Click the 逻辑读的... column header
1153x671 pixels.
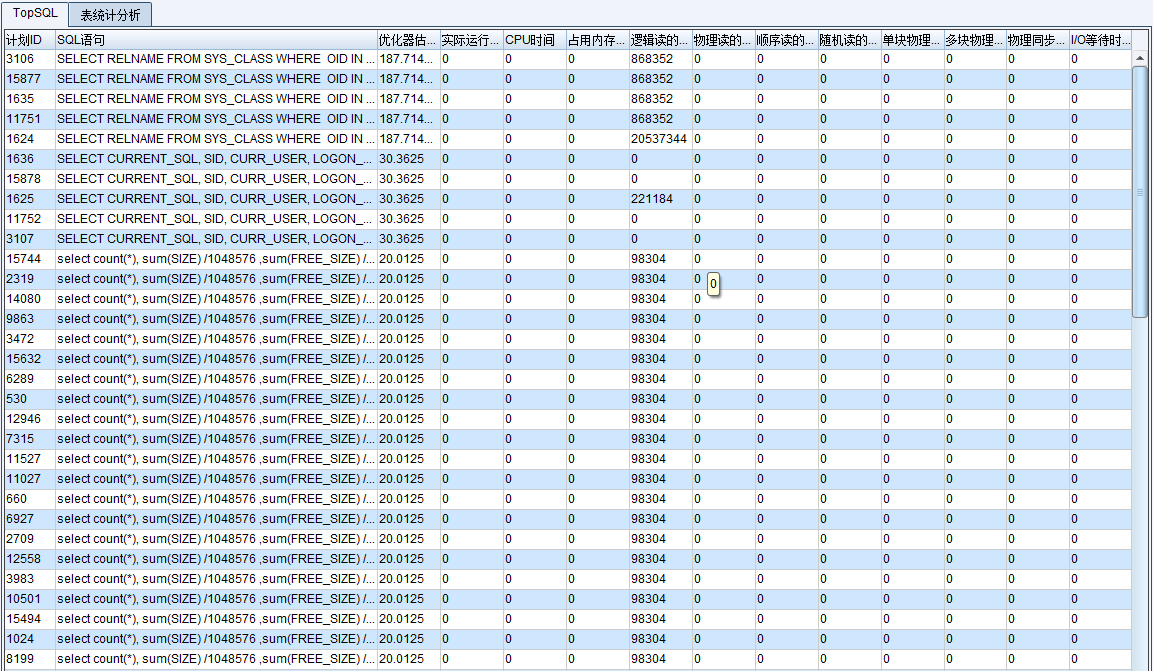[659, 40]
